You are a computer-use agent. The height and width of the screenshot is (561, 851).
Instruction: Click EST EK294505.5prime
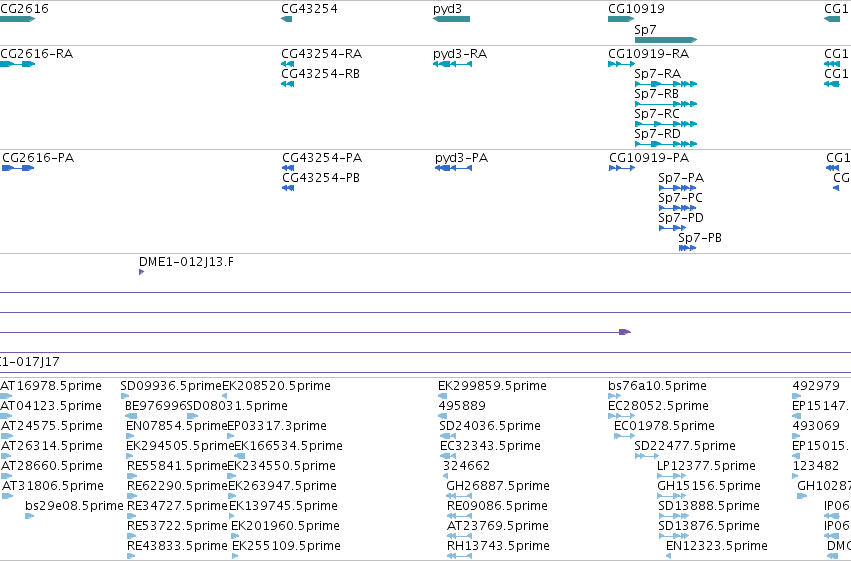coord(180,446)
